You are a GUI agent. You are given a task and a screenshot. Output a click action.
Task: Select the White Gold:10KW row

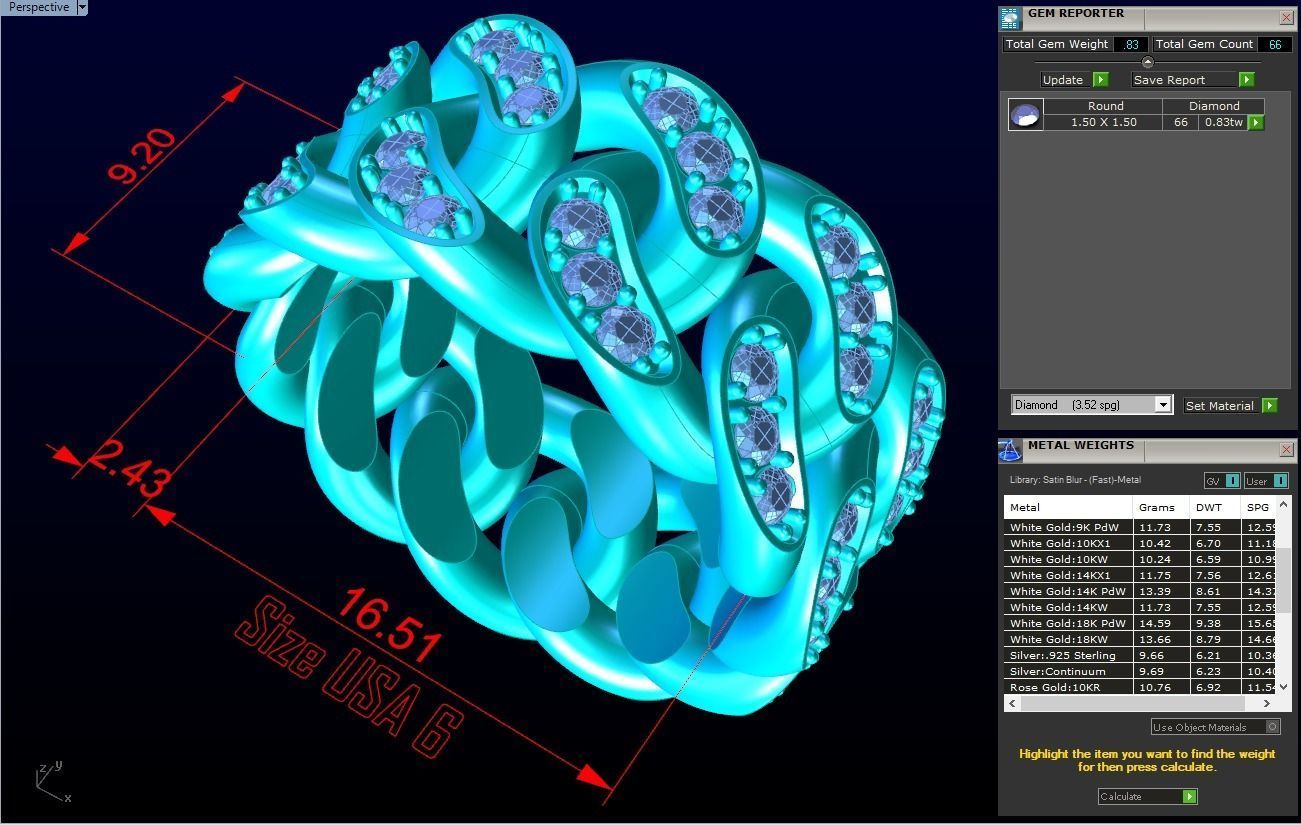(1141, 559)
